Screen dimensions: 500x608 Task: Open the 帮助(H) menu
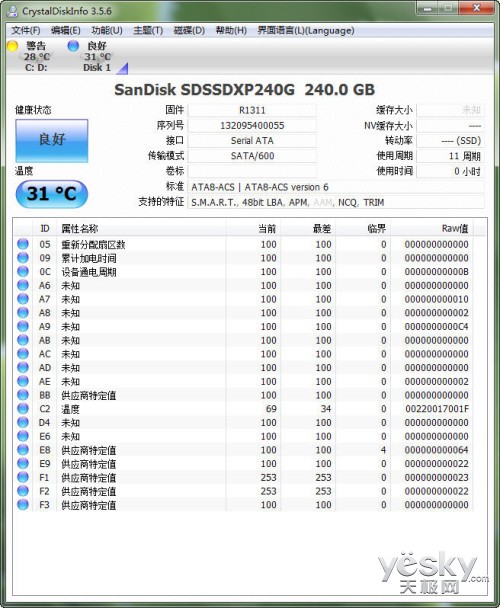click(x=231, y=31)
